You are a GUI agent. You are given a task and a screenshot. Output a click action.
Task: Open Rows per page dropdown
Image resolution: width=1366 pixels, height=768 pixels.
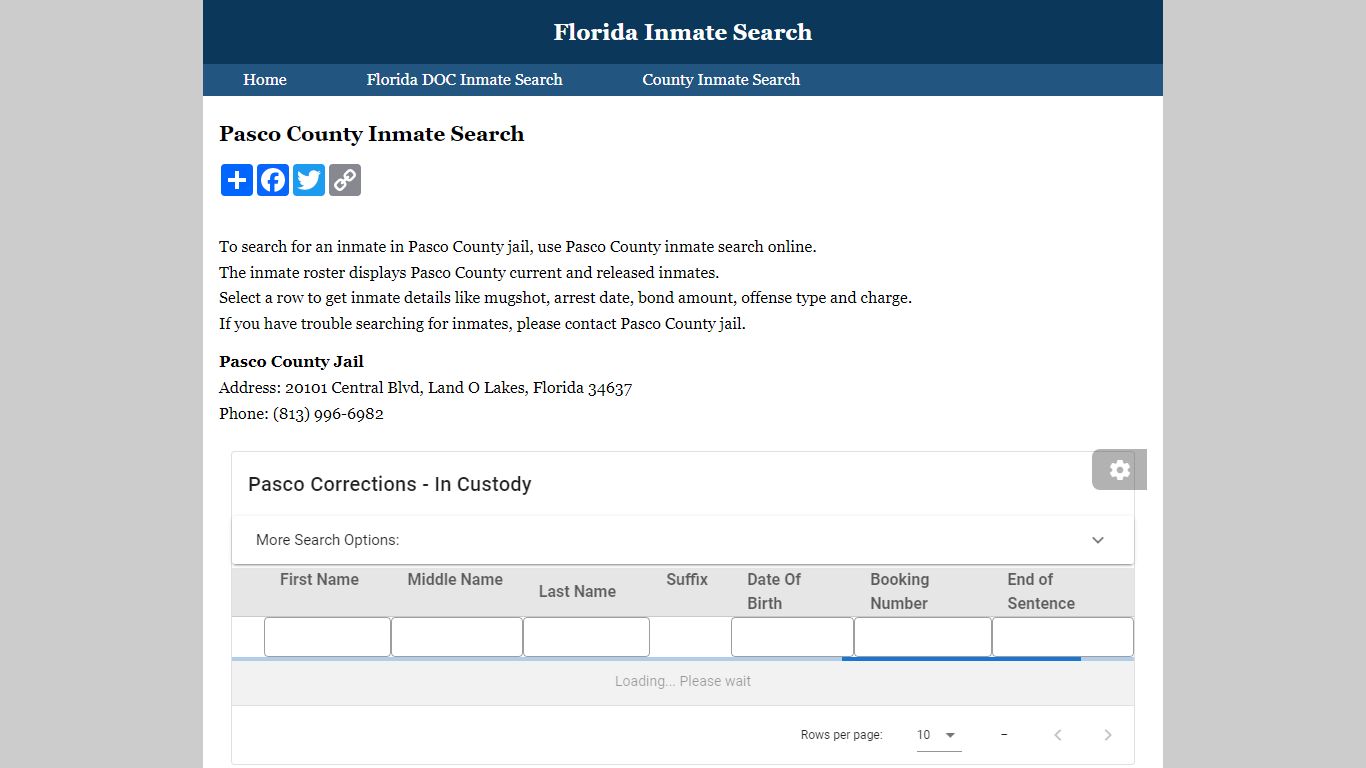pyautogui.click(x=938, y=735)
